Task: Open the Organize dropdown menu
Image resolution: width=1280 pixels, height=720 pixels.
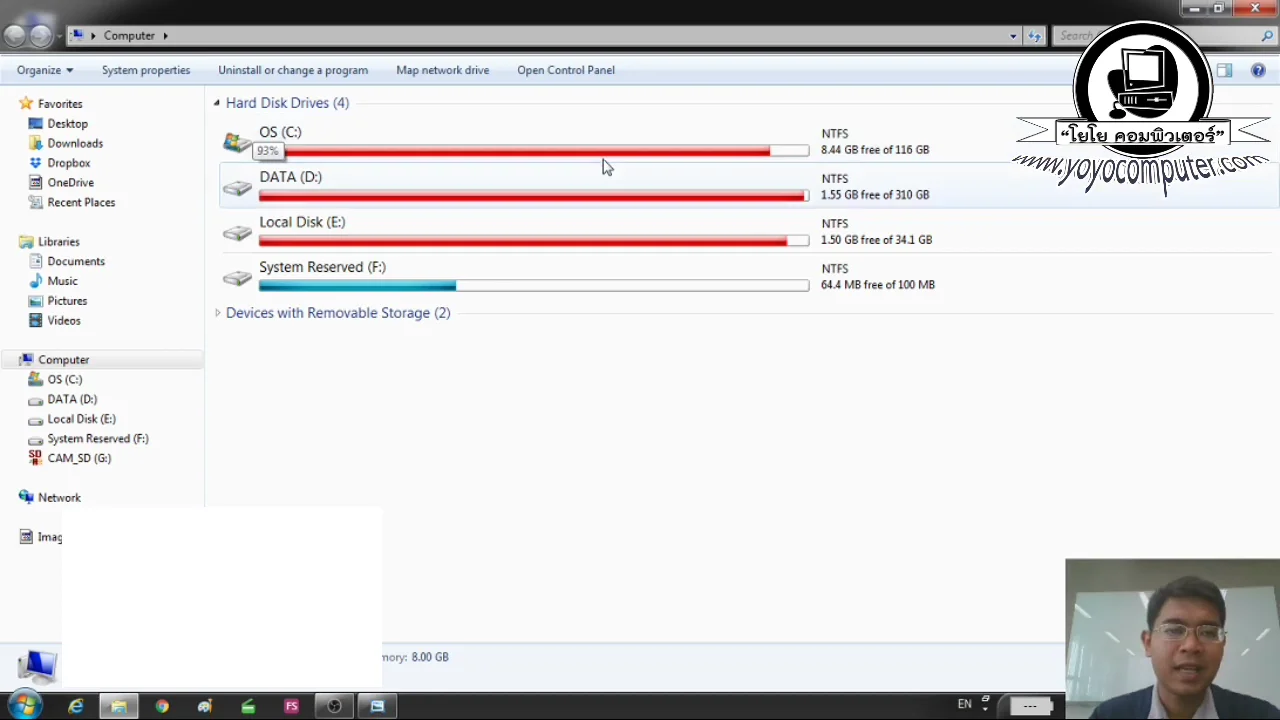Action: click(x=43, y=70)
